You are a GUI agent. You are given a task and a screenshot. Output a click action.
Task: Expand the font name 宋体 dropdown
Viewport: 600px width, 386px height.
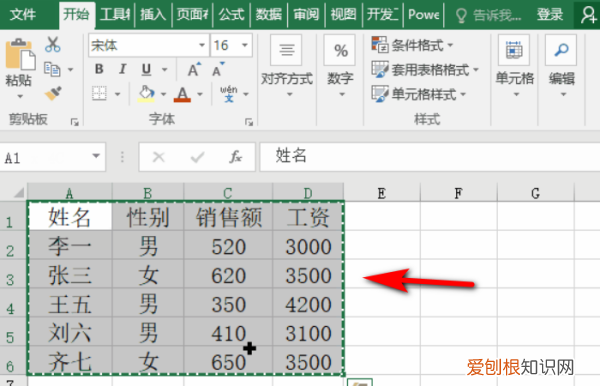tap(202, 45)
